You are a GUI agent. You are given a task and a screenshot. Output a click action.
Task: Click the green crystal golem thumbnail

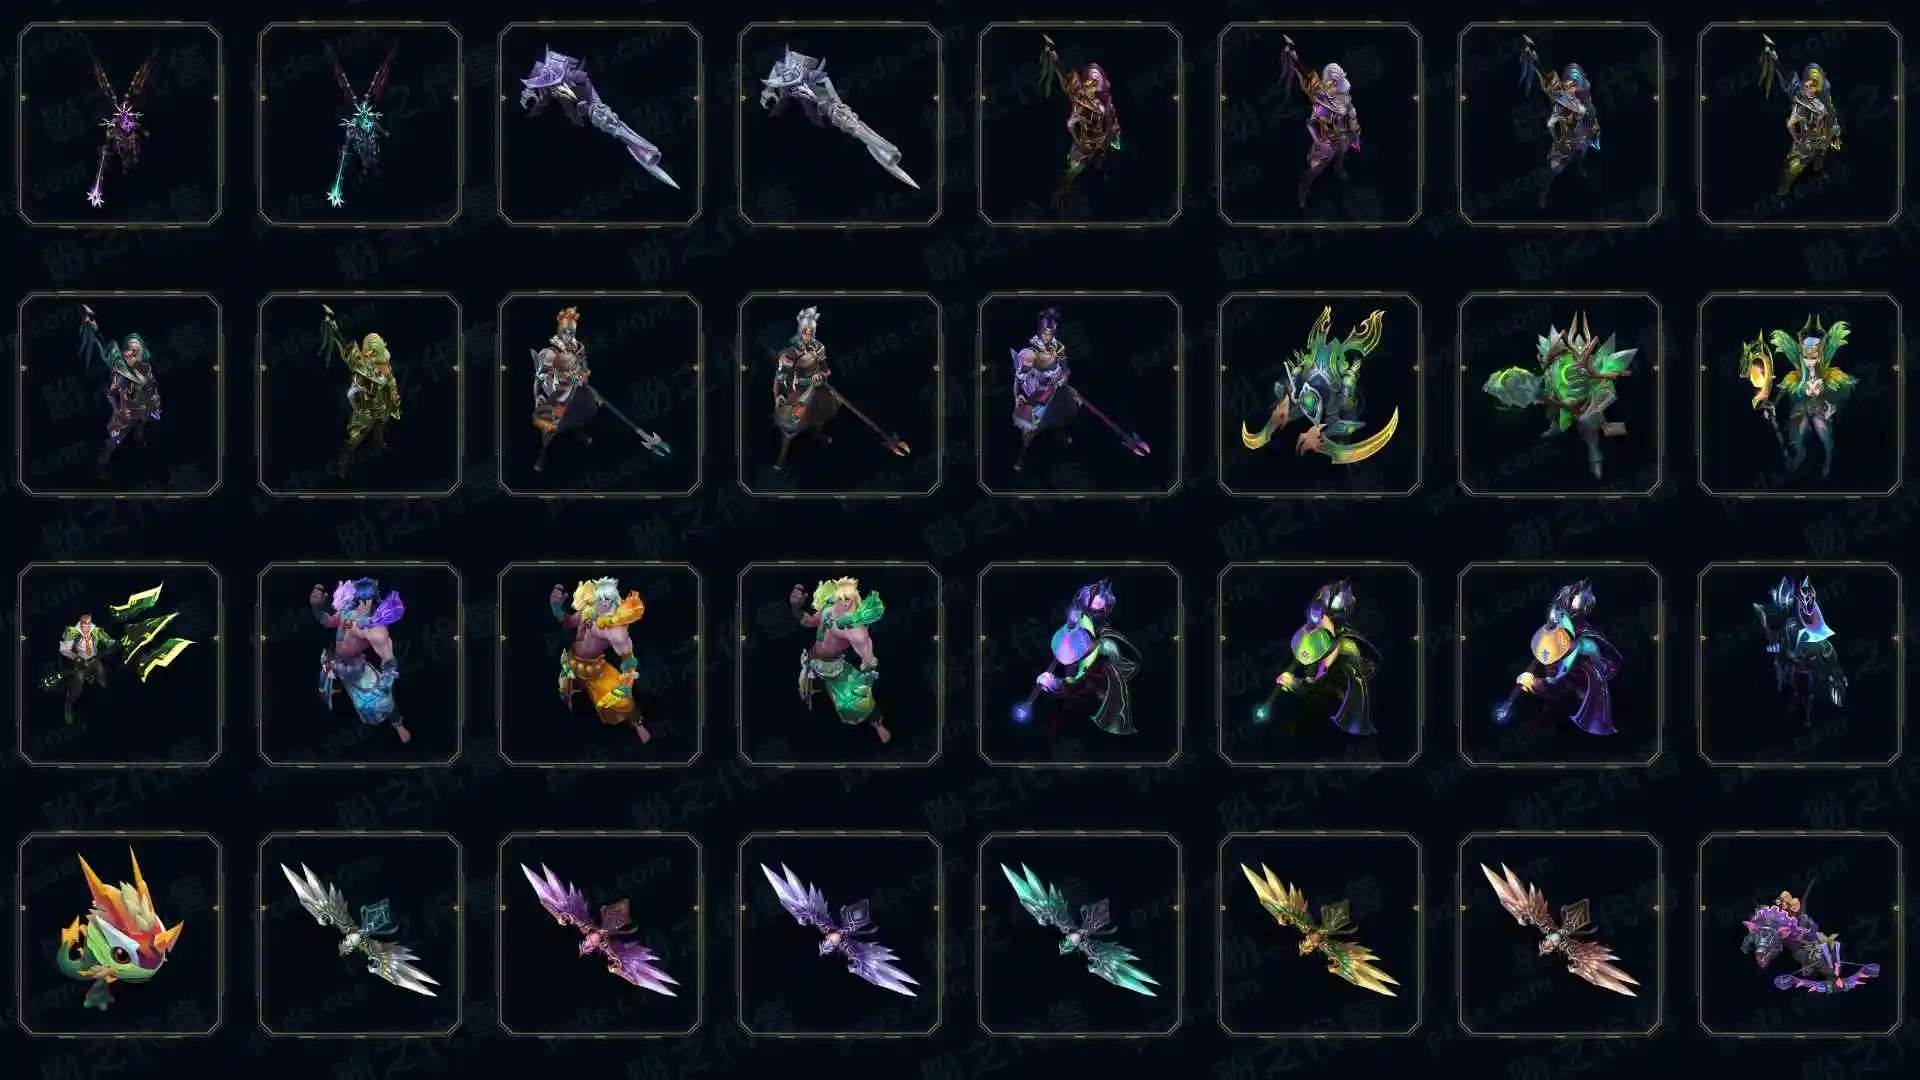1560,394
